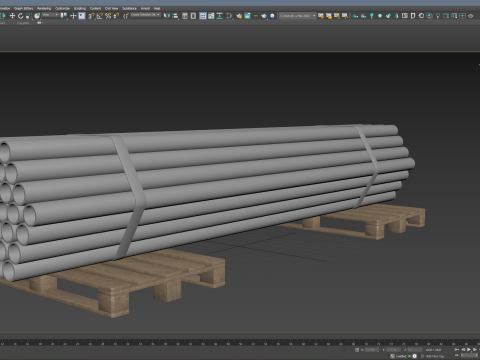
Task: Open the Substance menu
Action: 129,8
